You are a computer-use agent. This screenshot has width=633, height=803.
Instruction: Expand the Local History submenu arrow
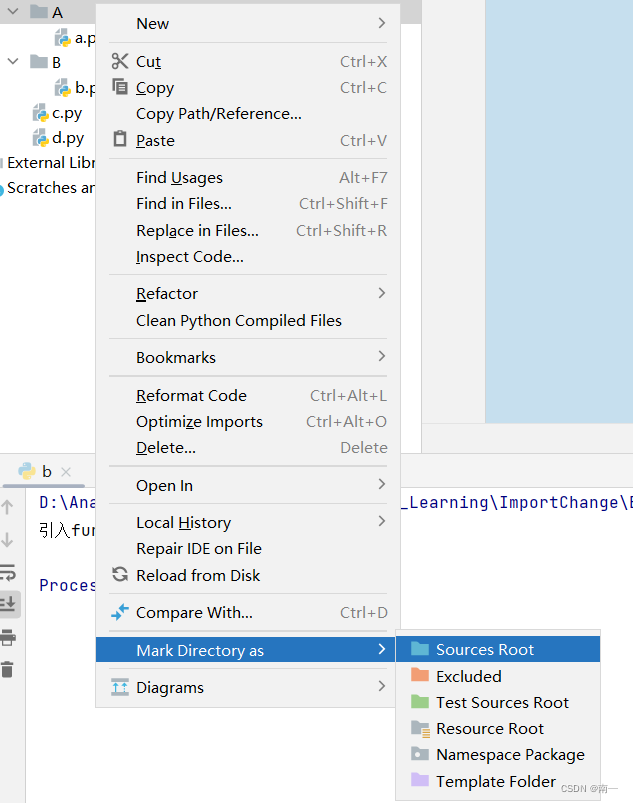click(382, 521)
